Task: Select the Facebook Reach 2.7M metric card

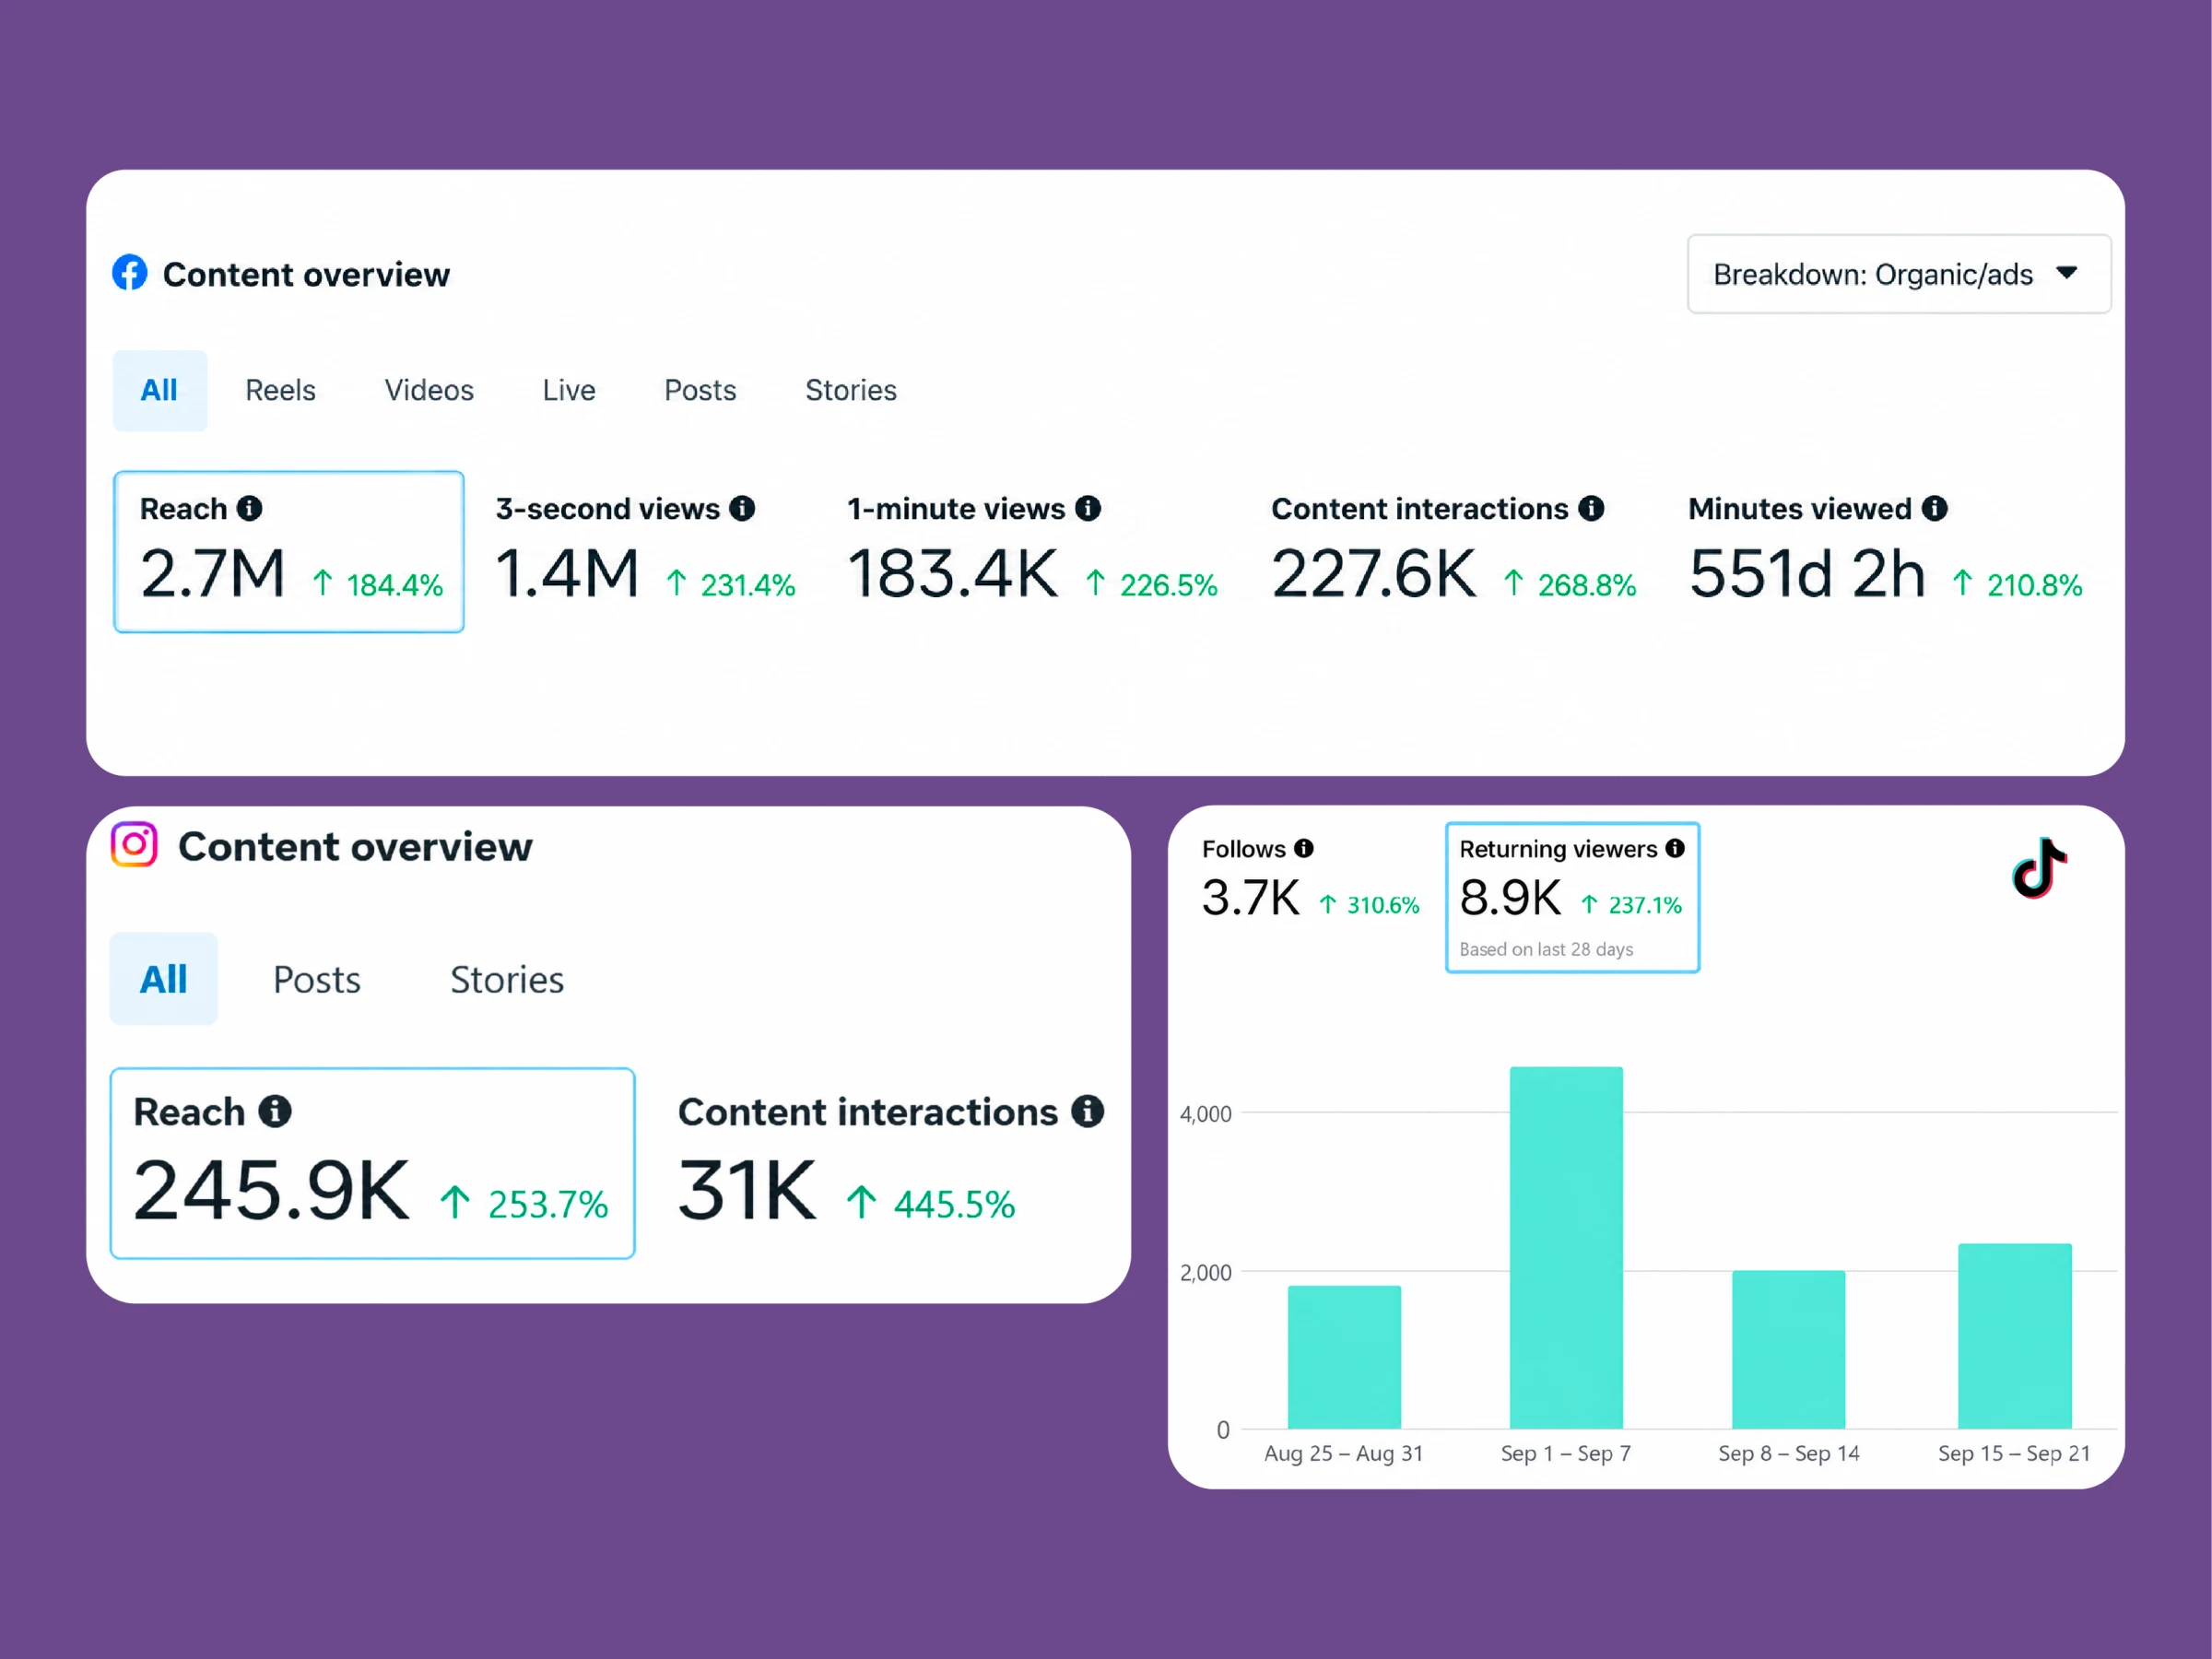Action: pos(289,552)
